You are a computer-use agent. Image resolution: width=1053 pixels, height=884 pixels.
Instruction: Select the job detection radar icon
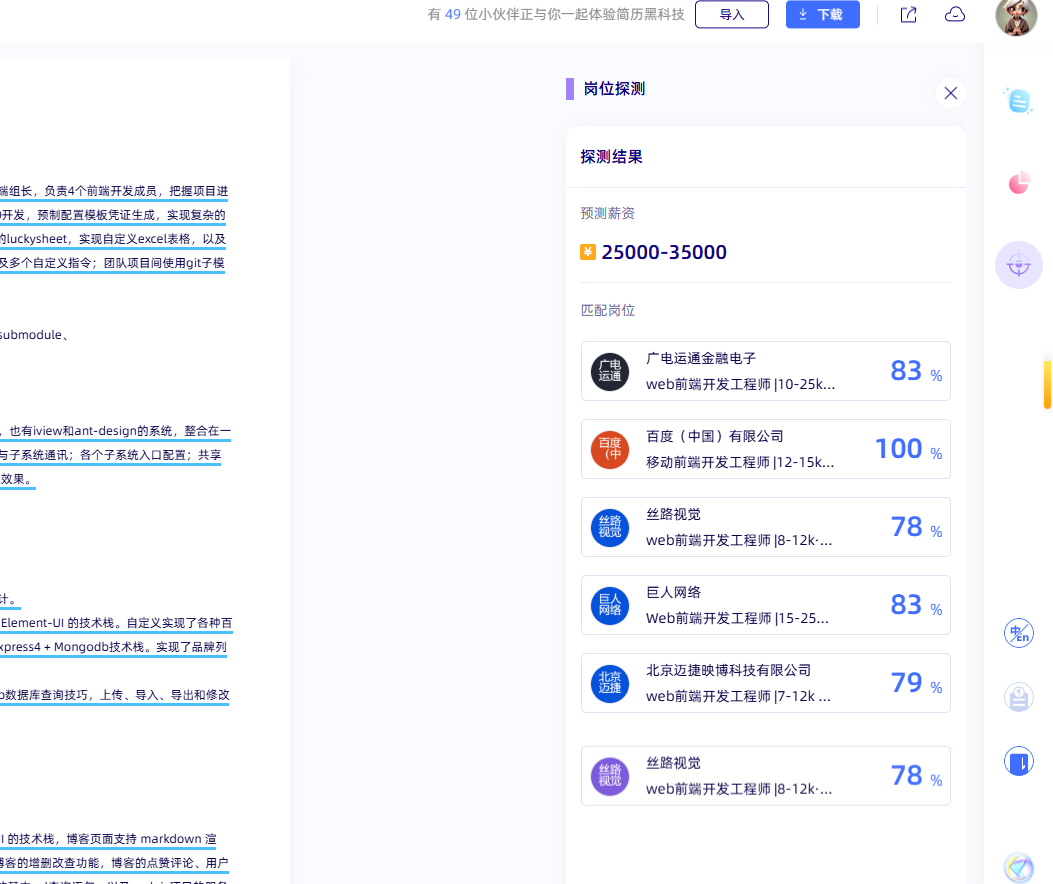click(1018, 264)
